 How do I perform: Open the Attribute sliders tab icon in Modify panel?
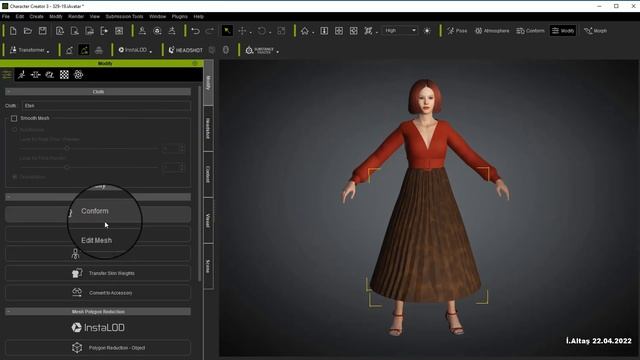[x=7, y=74]
